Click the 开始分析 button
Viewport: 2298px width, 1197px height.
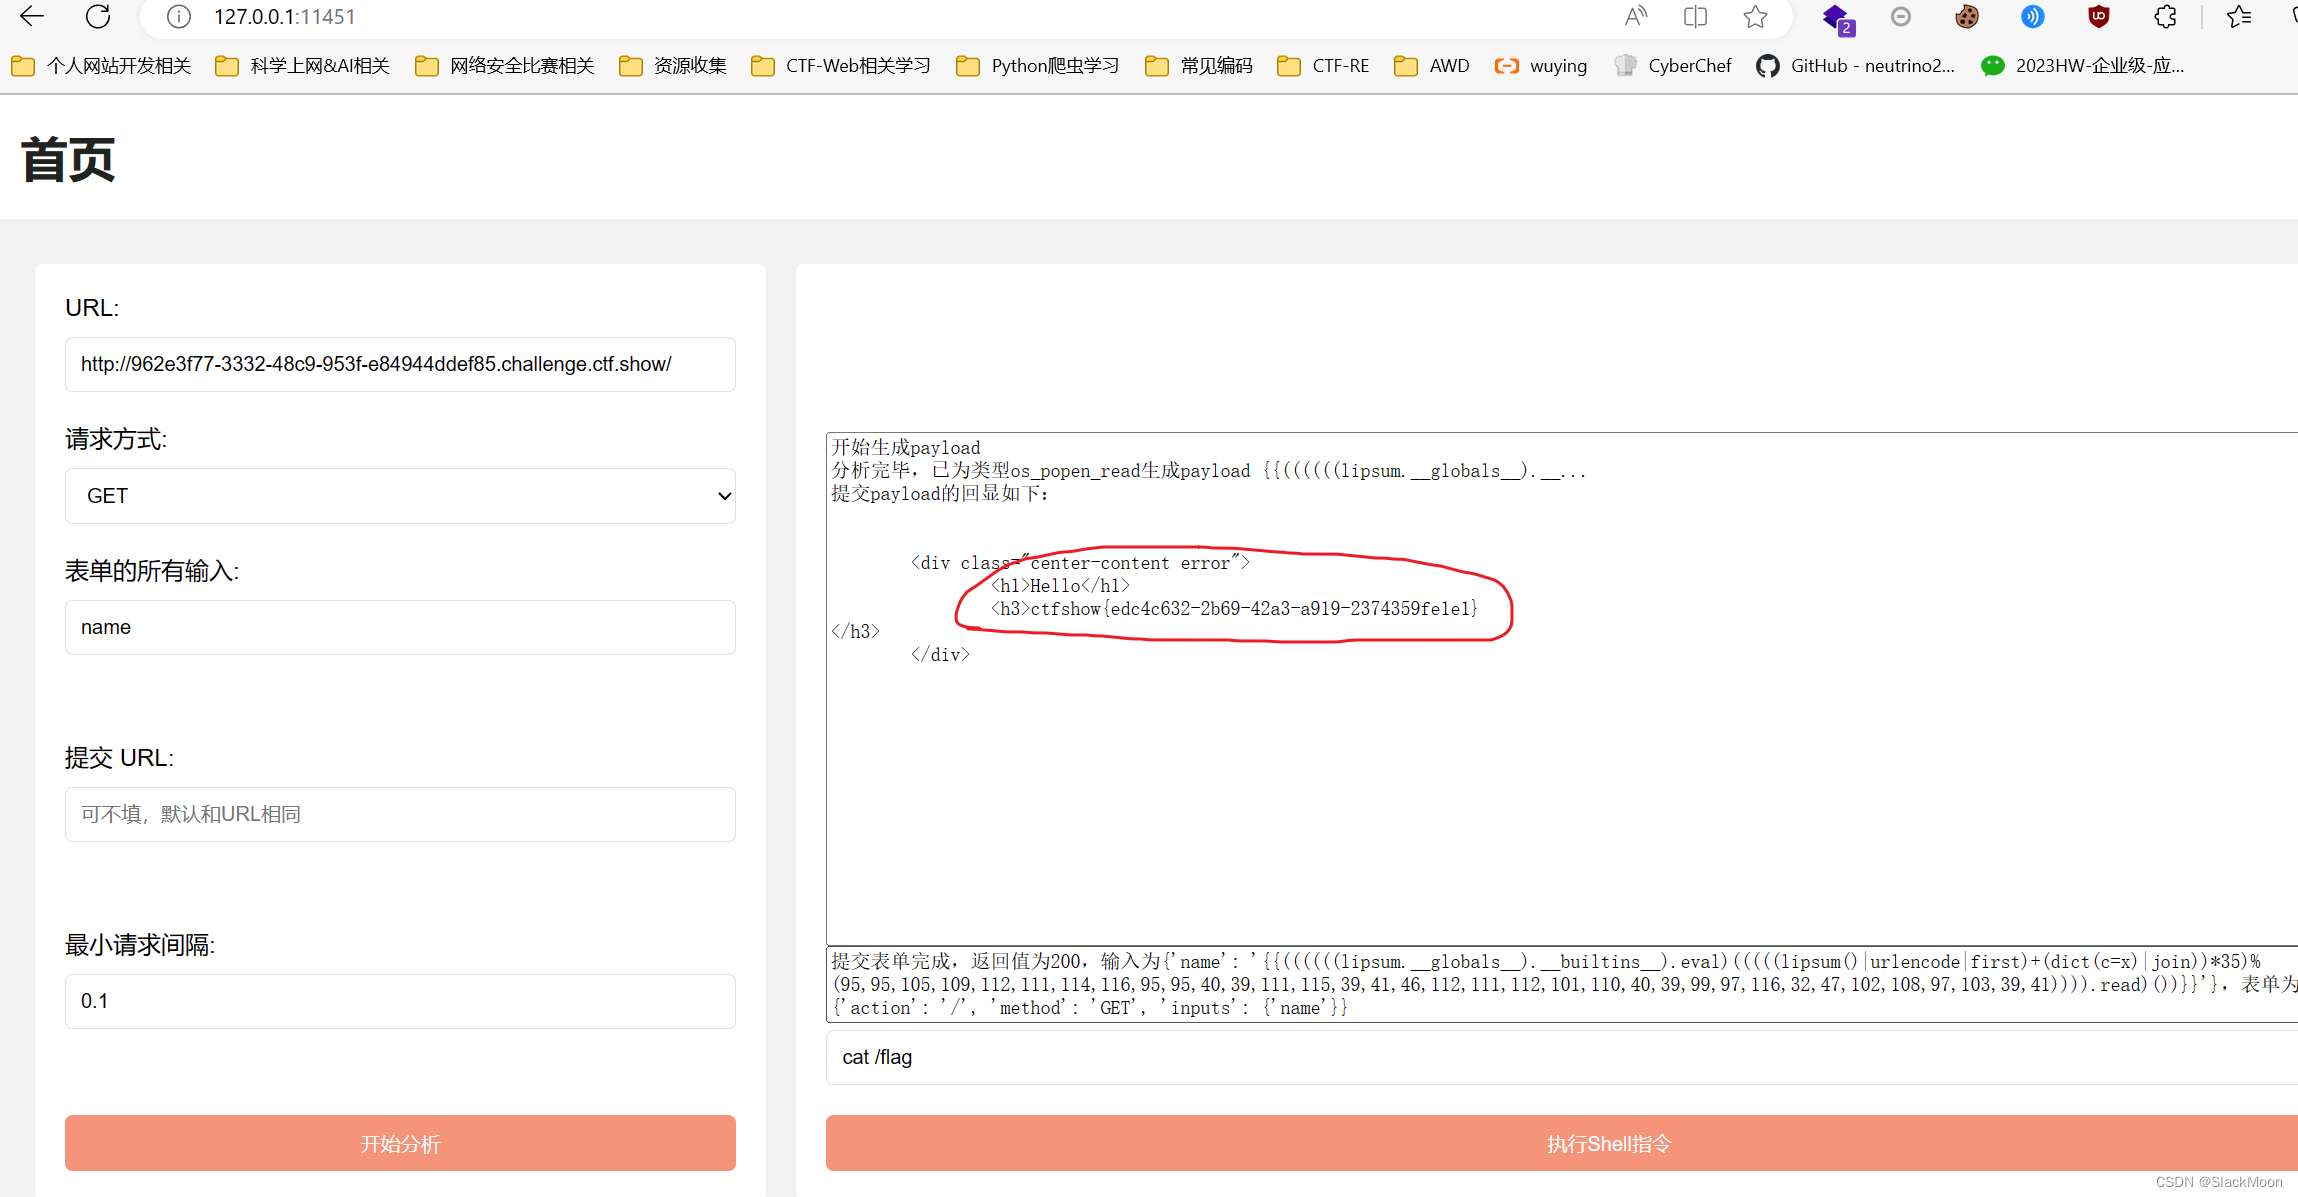pyautogui.click(x=400, y=1143)
